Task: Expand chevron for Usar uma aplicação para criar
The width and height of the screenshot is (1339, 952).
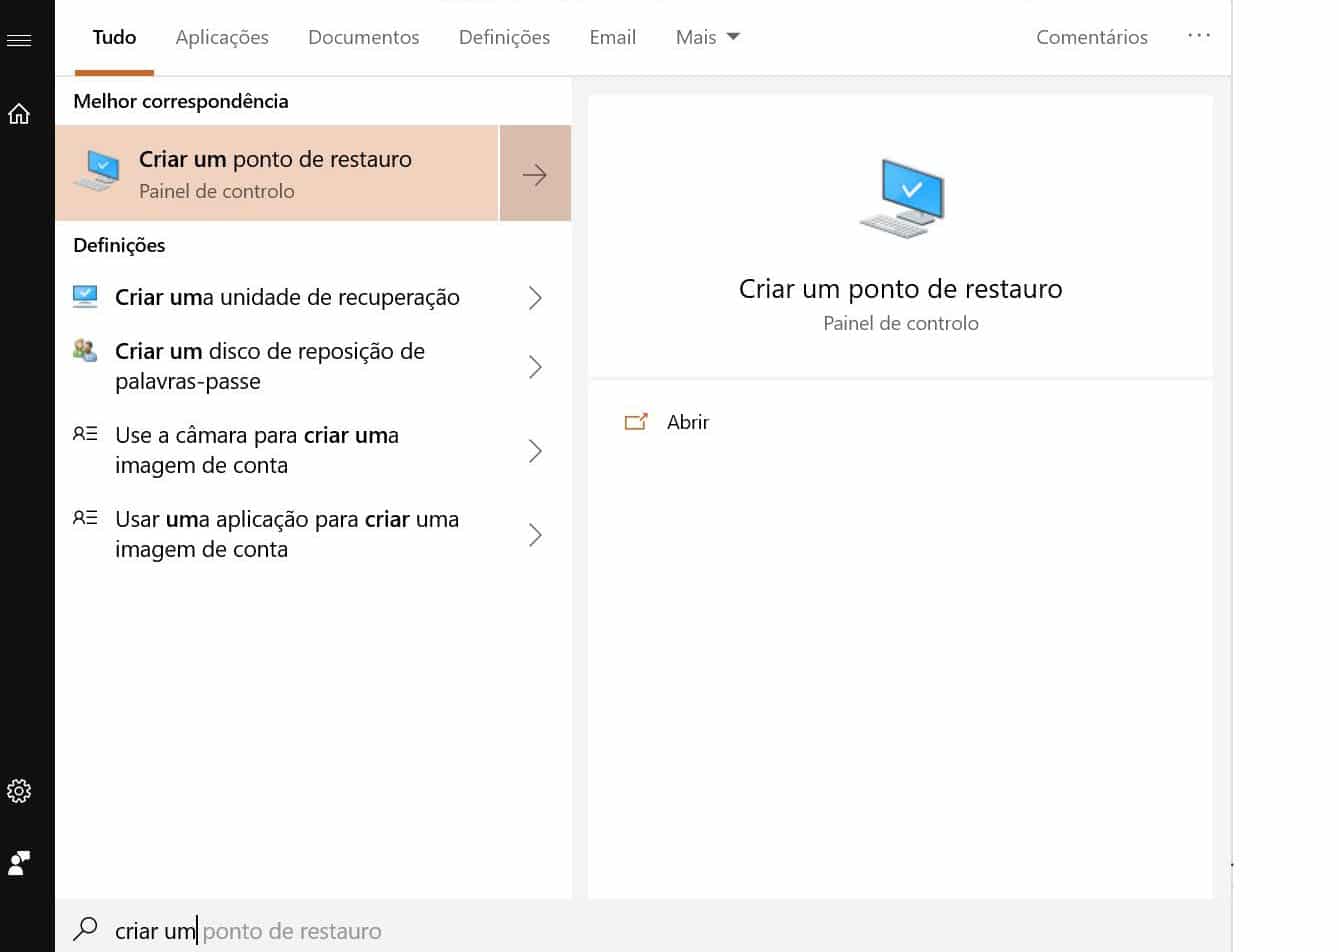Action: click(x=535, y=535)
